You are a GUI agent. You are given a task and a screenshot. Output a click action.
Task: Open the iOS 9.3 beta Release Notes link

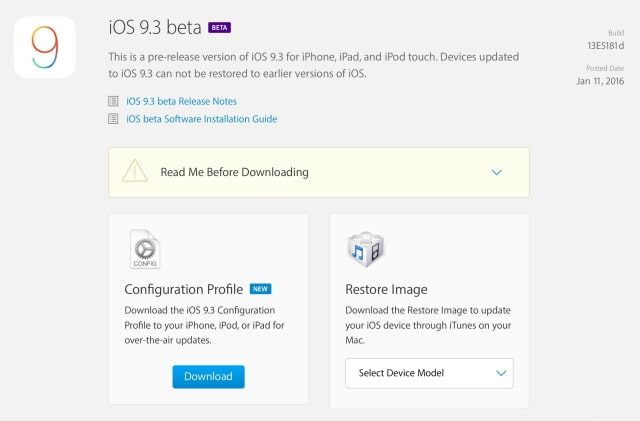[182, 101]
